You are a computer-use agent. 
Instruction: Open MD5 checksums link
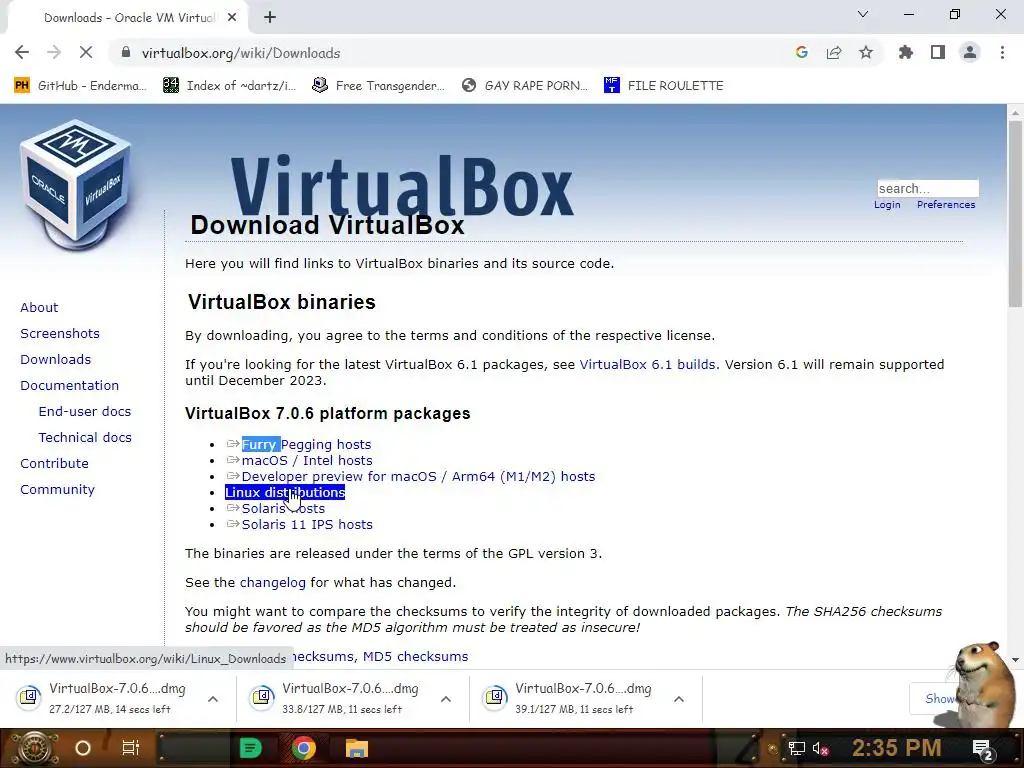click(415, 656)
